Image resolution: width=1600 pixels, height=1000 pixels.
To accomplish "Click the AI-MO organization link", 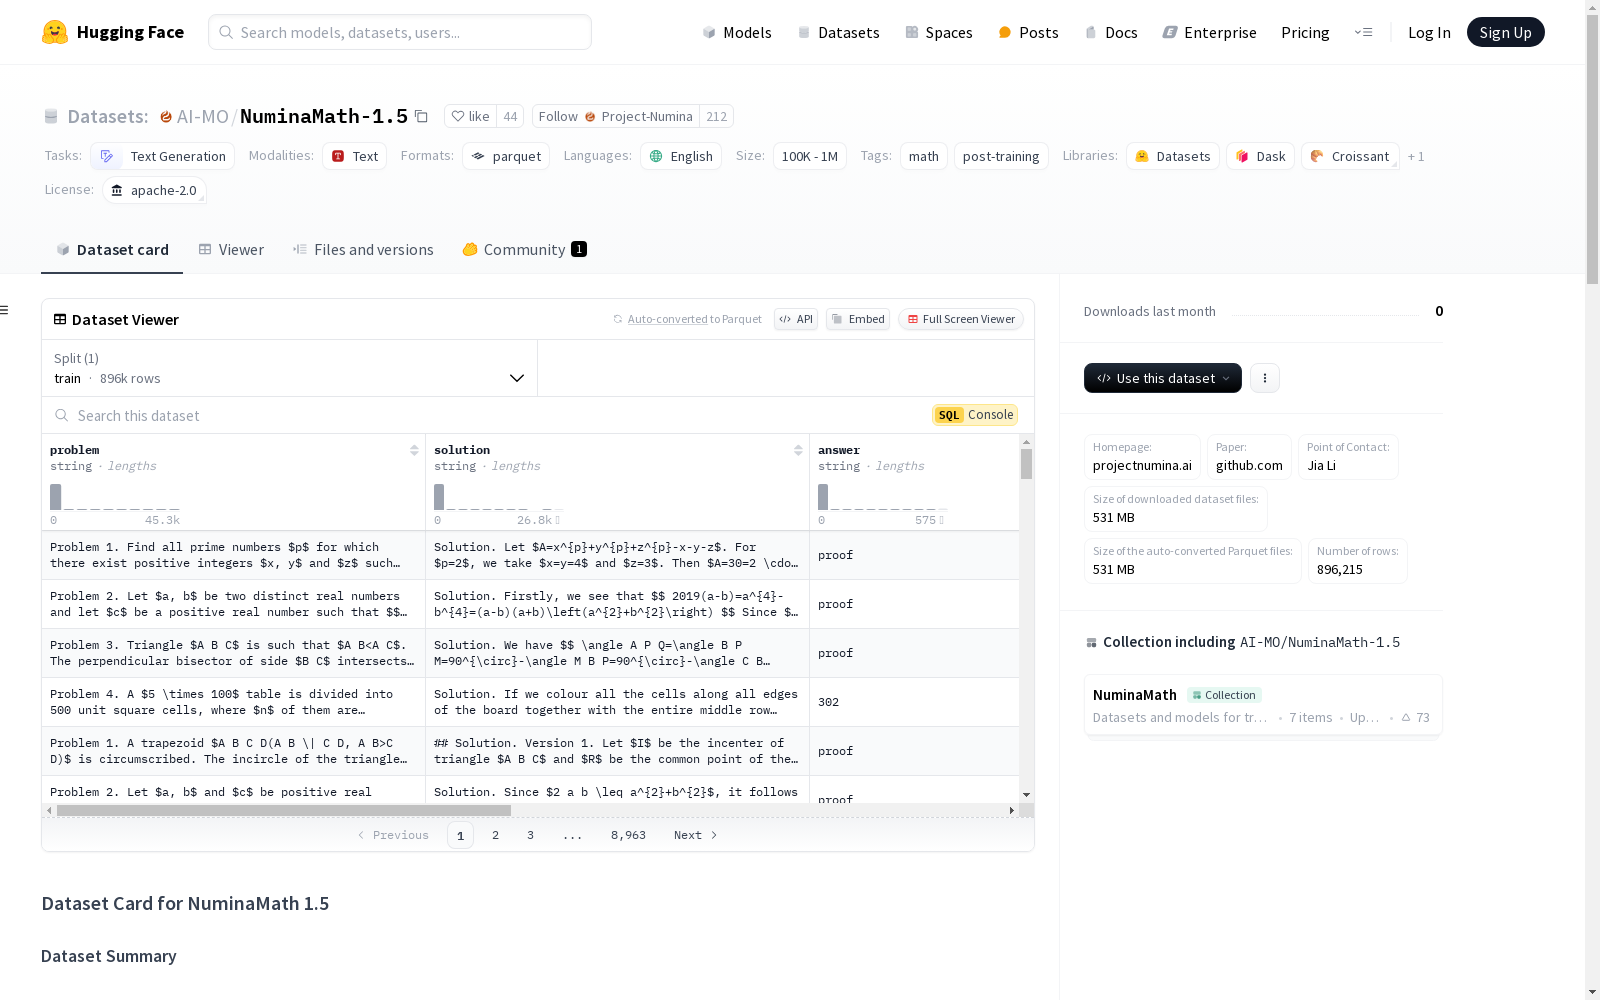I will coord(202,116).
